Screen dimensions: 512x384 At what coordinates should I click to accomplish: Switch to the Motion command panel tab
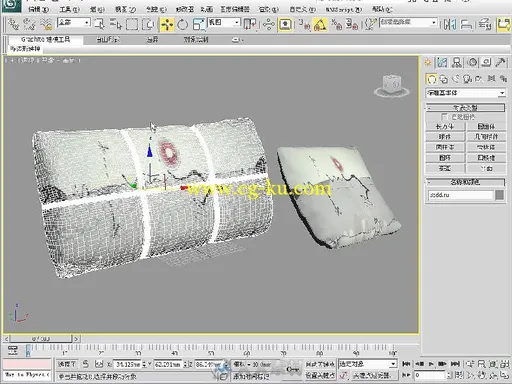pyautogui.click(x=472, y=62)
